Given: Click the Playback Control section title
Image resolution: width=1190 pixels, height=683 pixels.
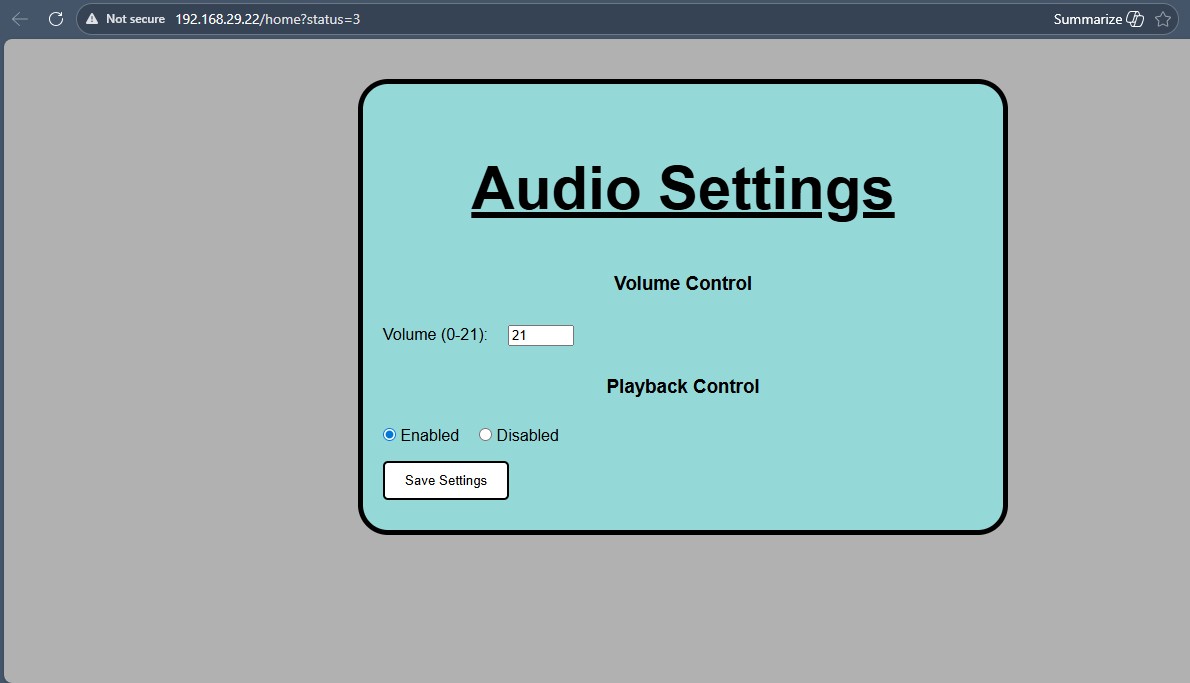Looking at the screenshot, I should pos(682,386).
